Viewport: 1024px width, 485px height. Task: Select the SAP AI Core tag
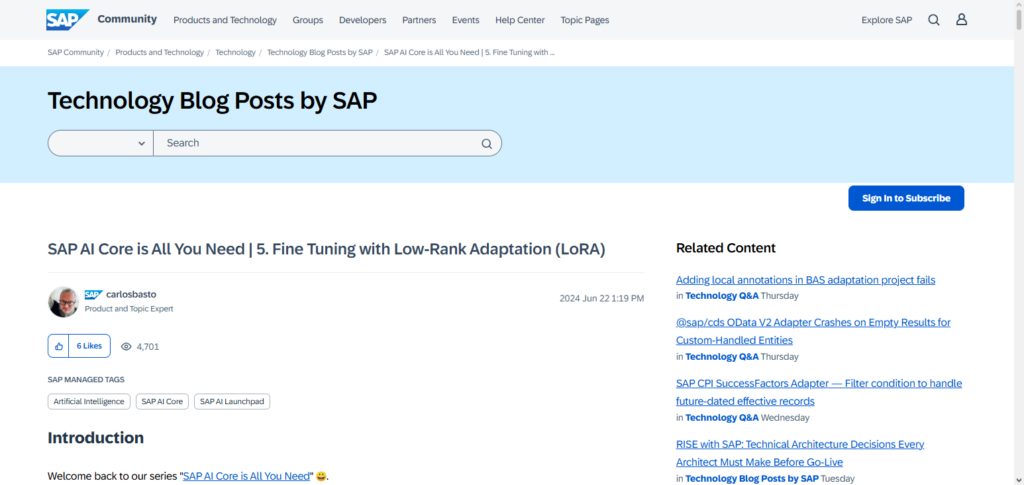pos(163,401)
